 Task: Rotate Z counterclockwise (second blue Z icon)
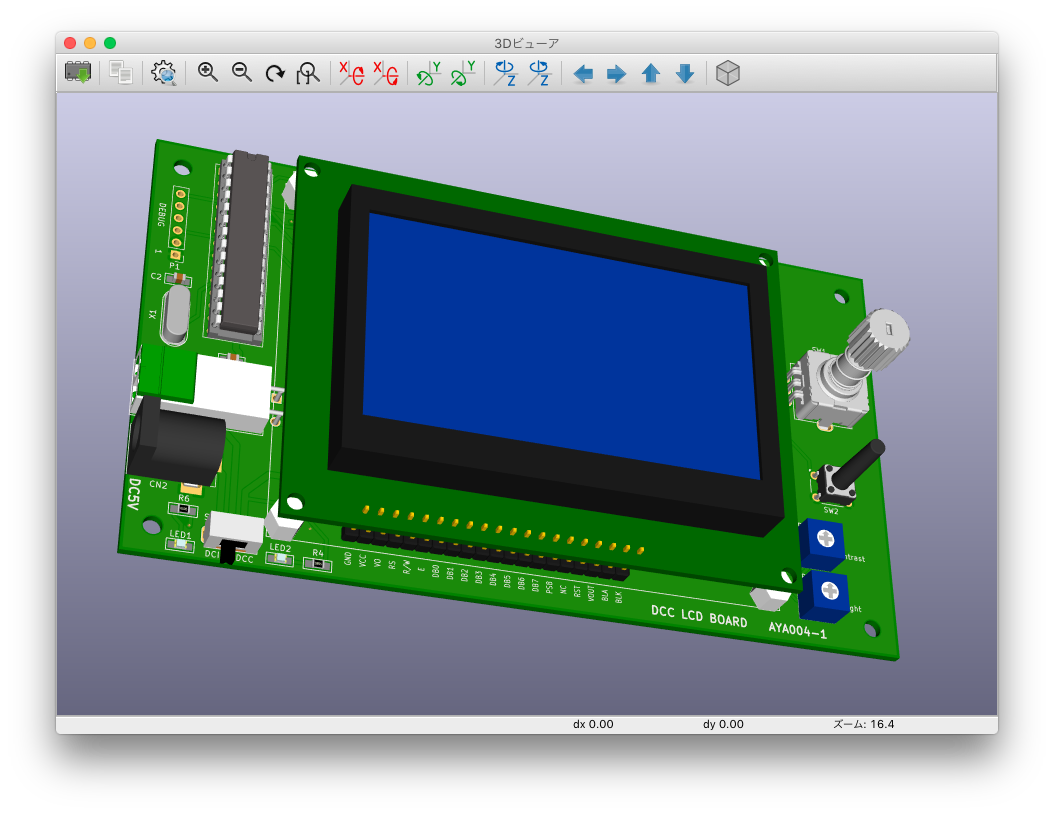[539, 73]
